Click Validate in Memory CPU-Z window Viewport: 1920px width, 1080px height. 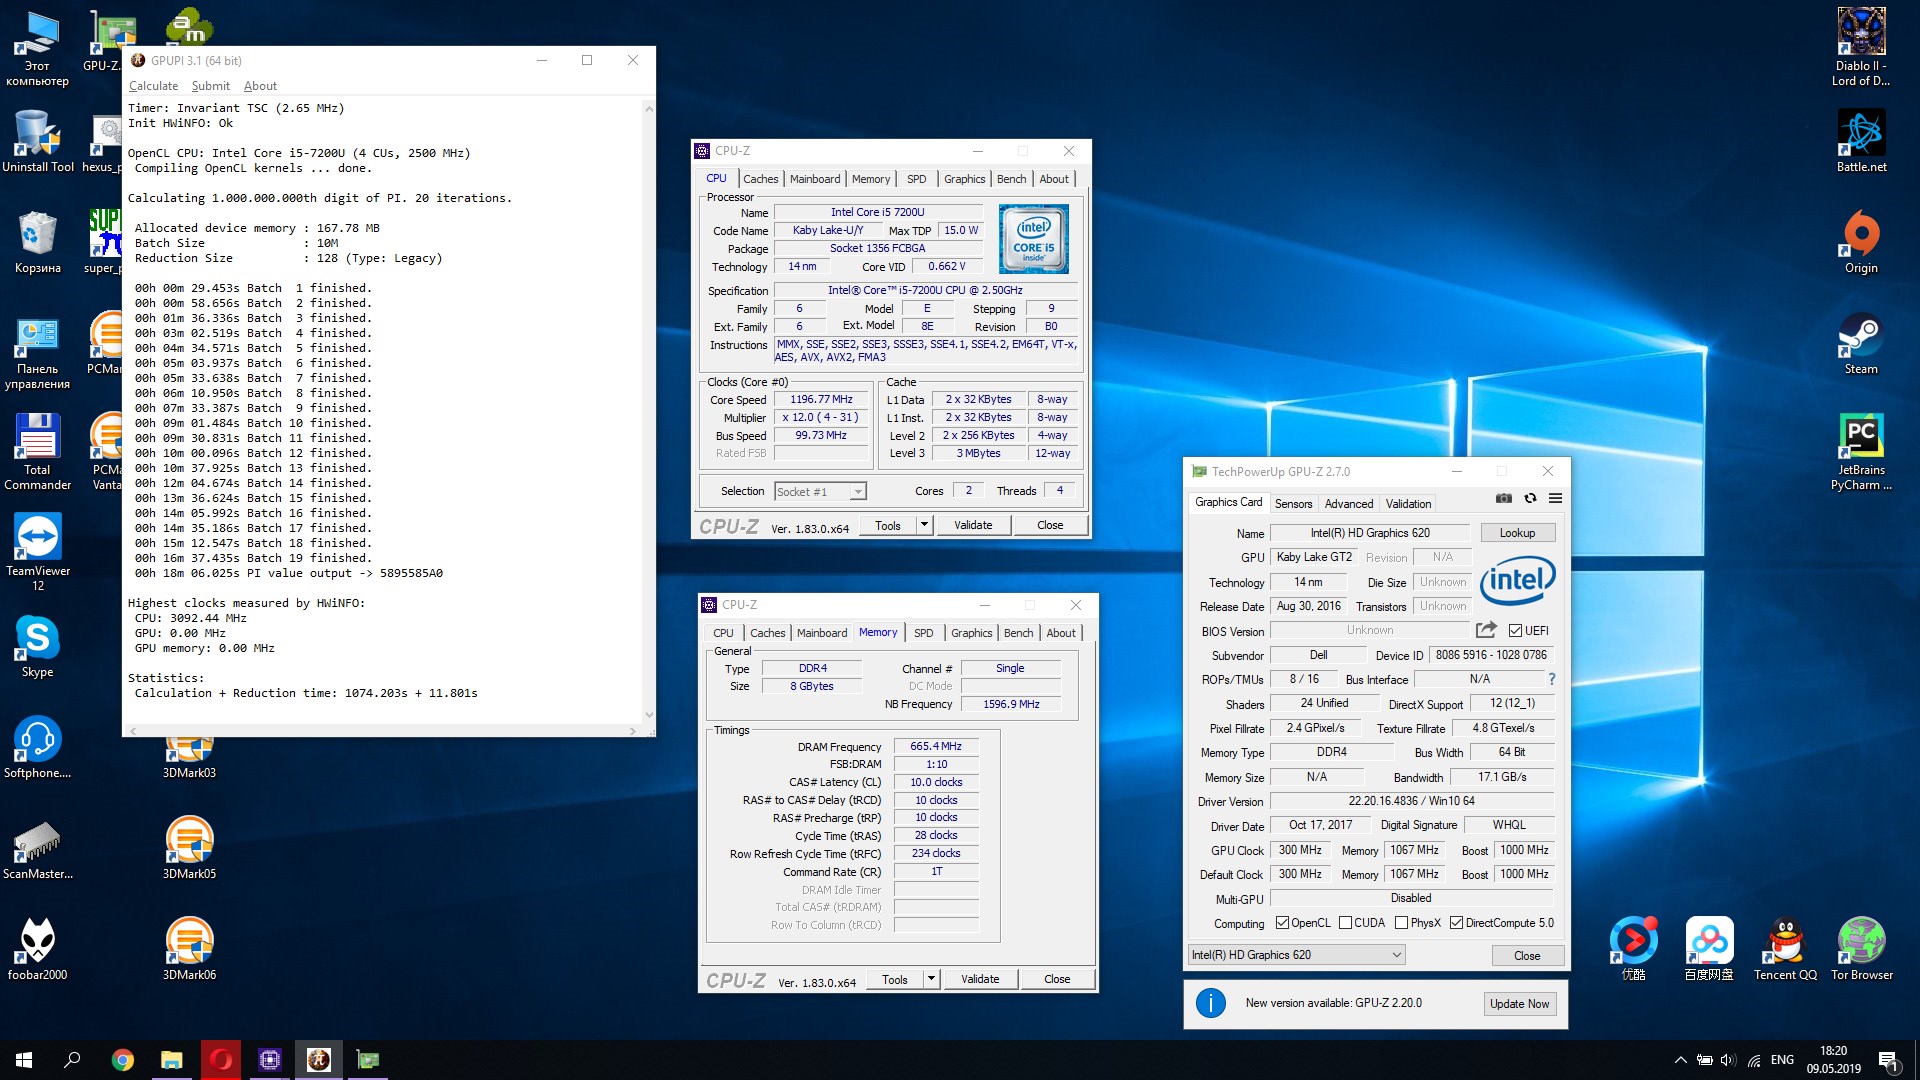tap(980, 979)
